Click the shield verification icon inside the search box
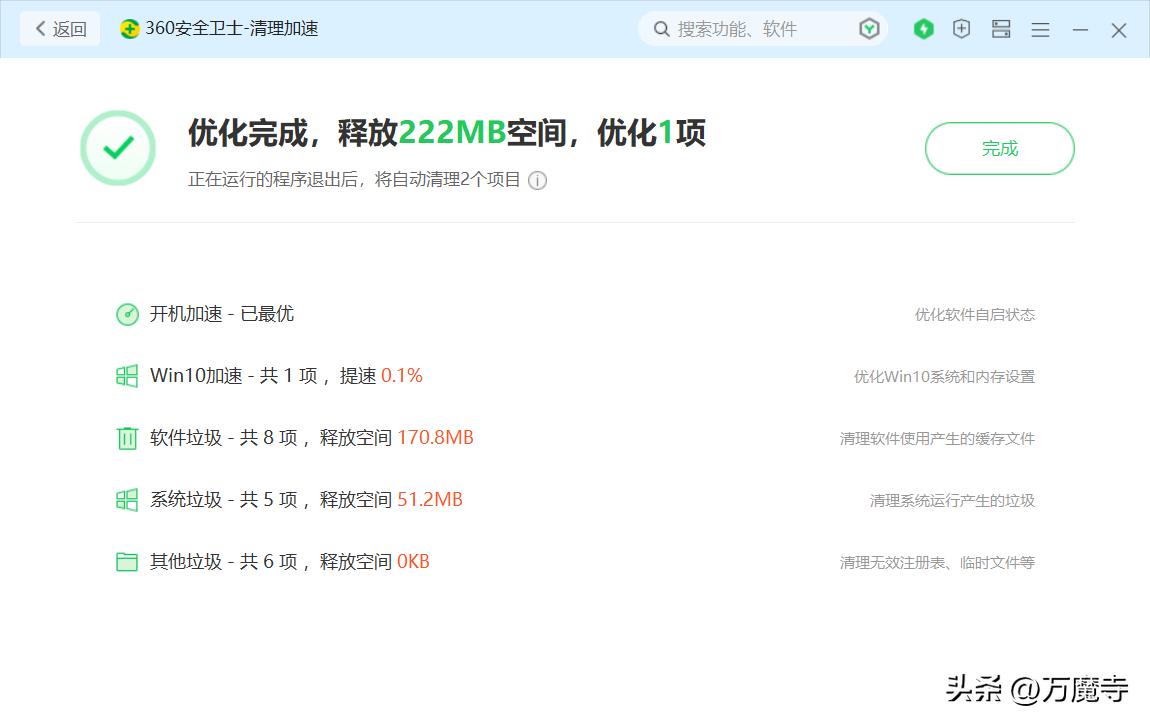1150x725 pixels. [x=869, y=29]
